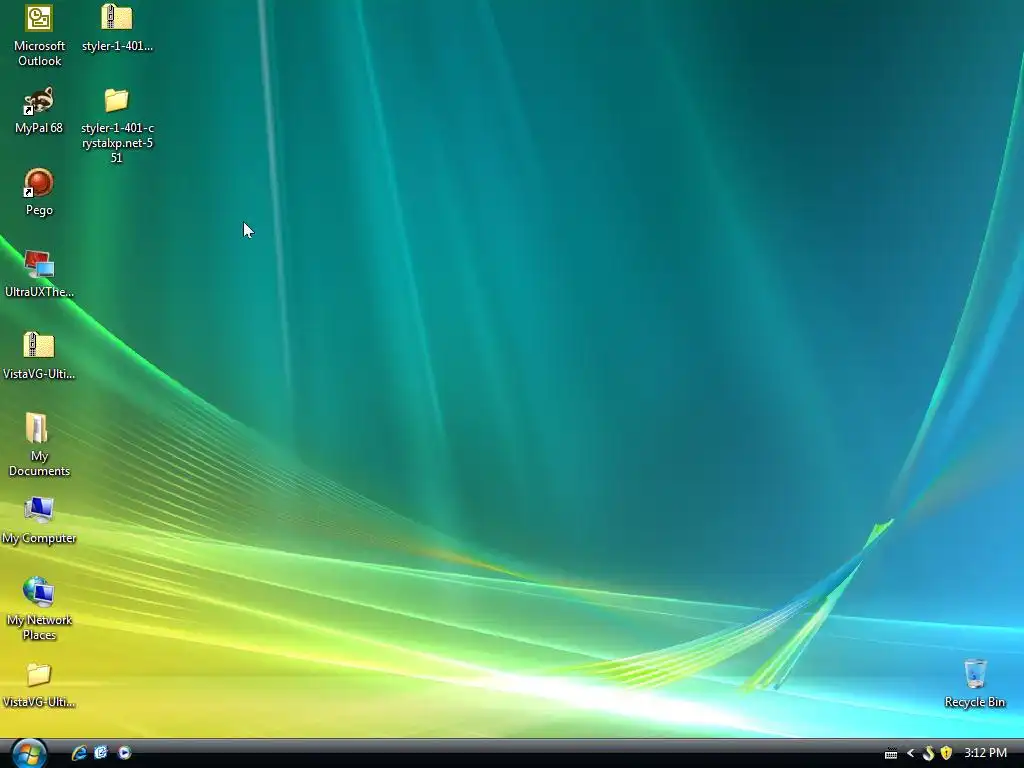The image size is (1024, 768).
Task: Click the 3:12 PM taskbar clock
Action: tap(985, 753)
